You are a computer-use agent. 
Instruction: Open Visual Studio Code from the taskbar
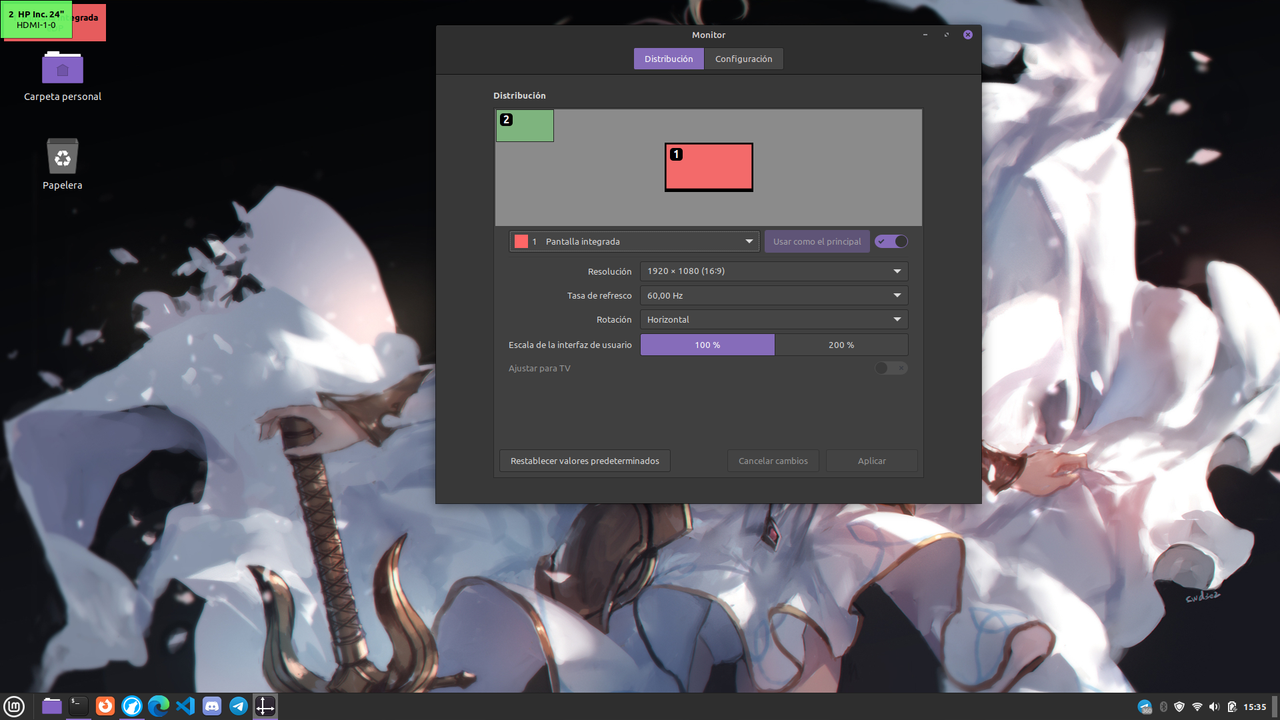[x=185, y=706]
